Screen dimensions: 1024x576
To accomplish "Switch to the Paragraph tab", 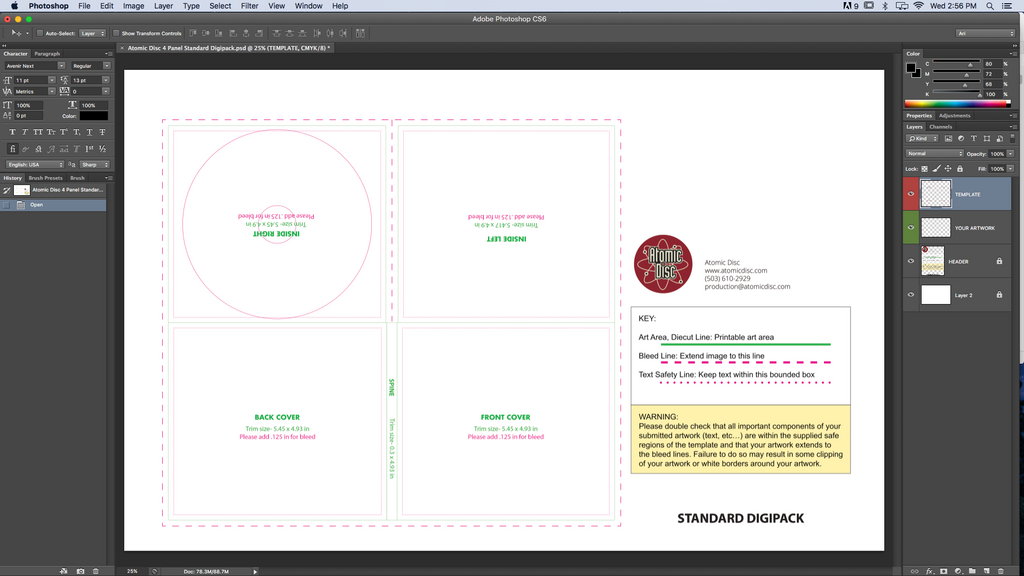I will coord(47,54).
